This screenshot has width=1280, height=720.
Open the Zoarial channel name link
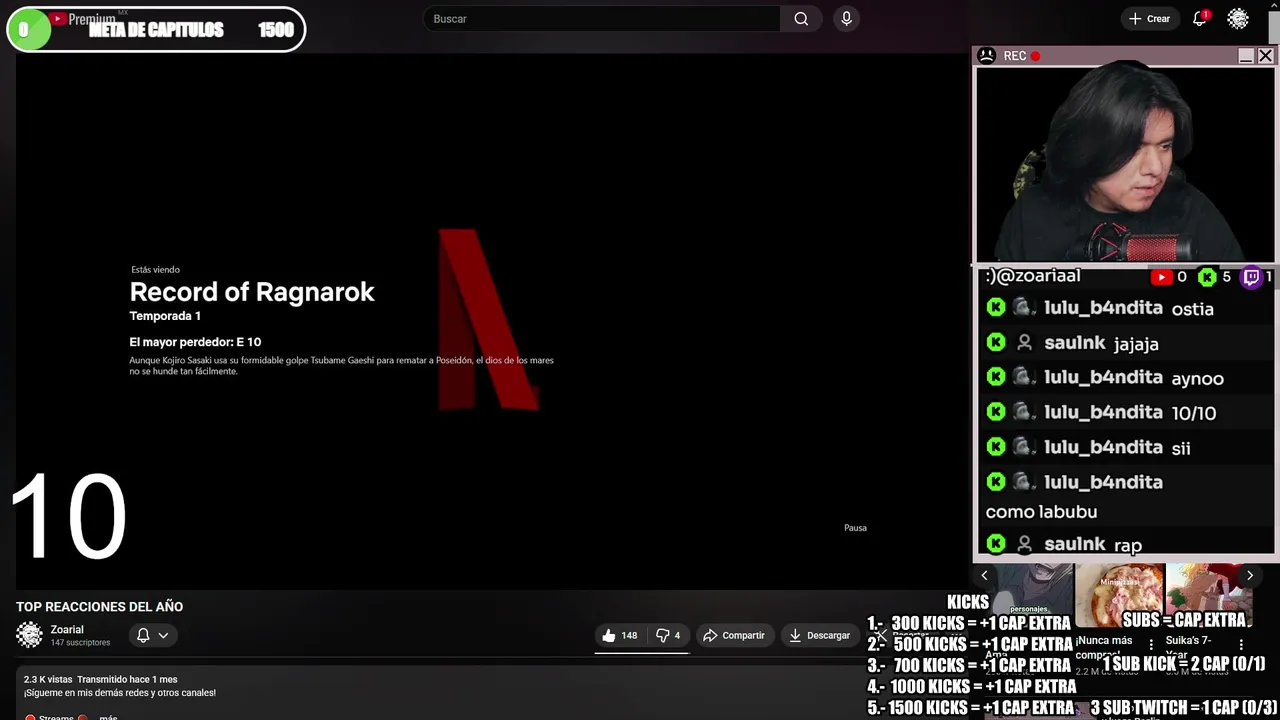pyautogui.click(x=67, y=630)
